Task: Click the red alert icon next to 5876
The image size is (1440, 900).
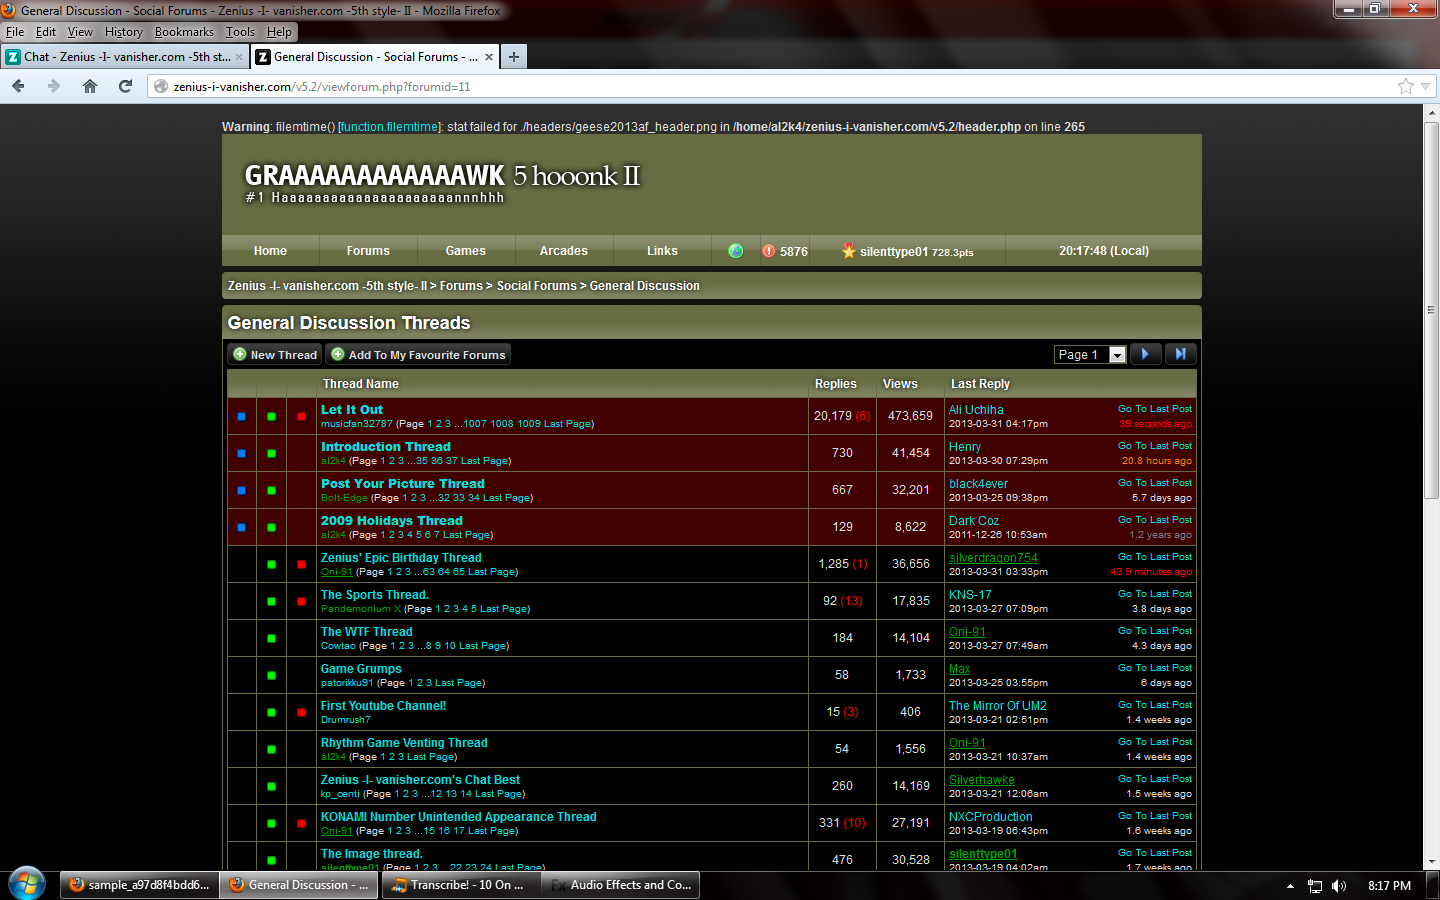Action: point(769,251)
